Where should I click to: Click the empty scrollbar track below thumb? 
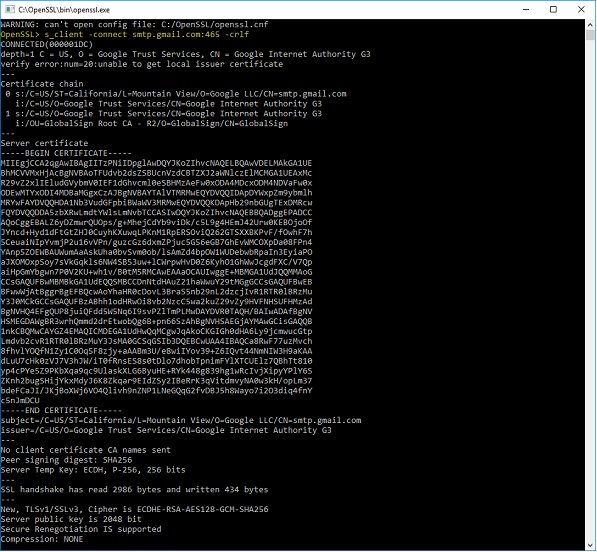590,289
